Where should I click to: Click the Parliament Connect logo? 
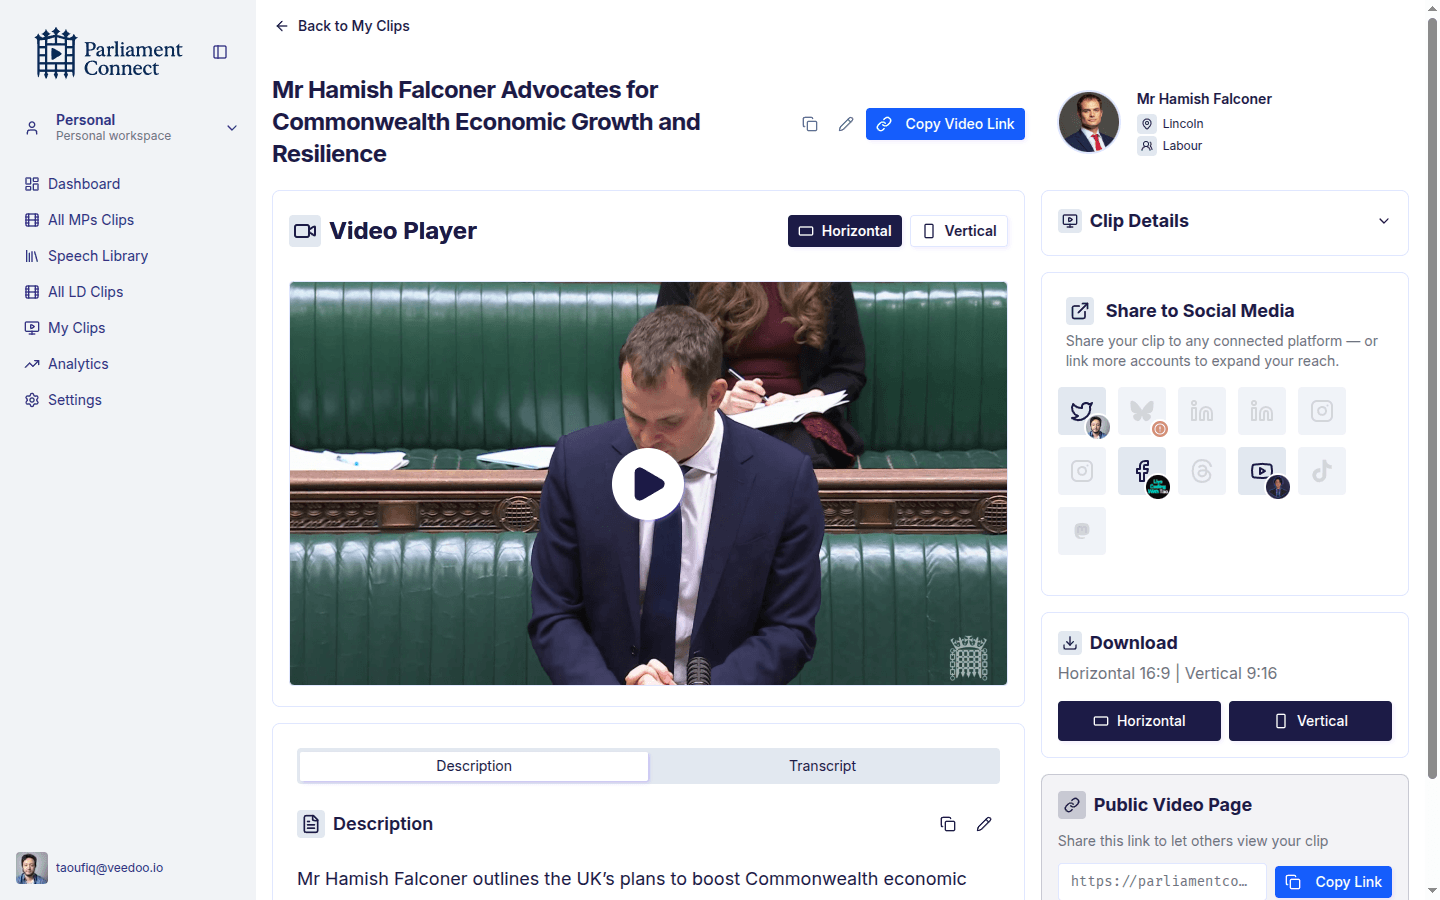pyautogui.click(x=109, y=53)
